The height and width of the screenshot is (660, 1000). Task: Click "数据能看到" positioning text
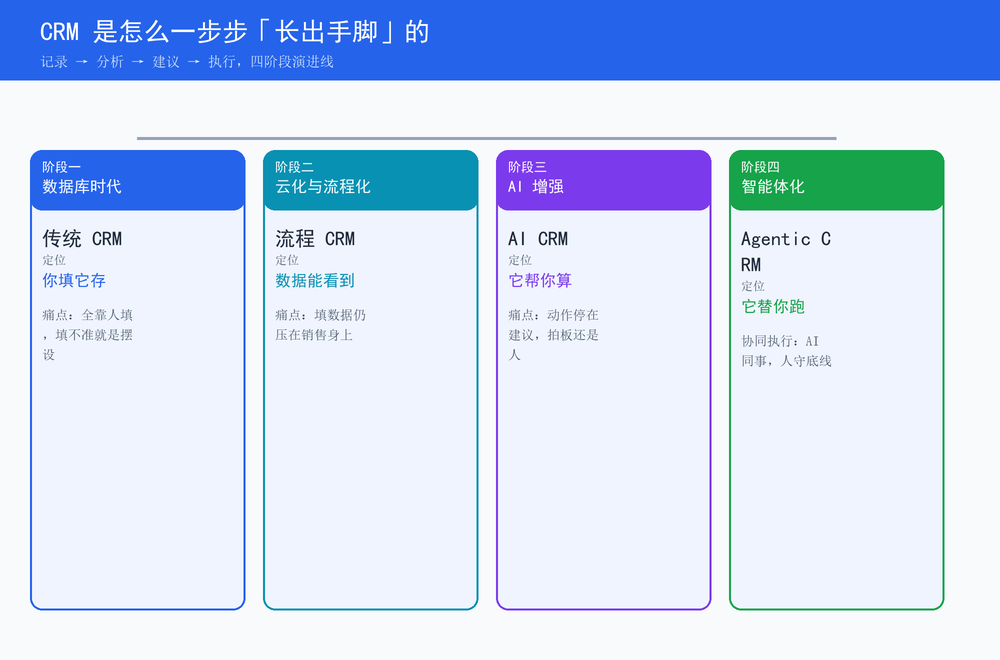[x=314, y=281]
